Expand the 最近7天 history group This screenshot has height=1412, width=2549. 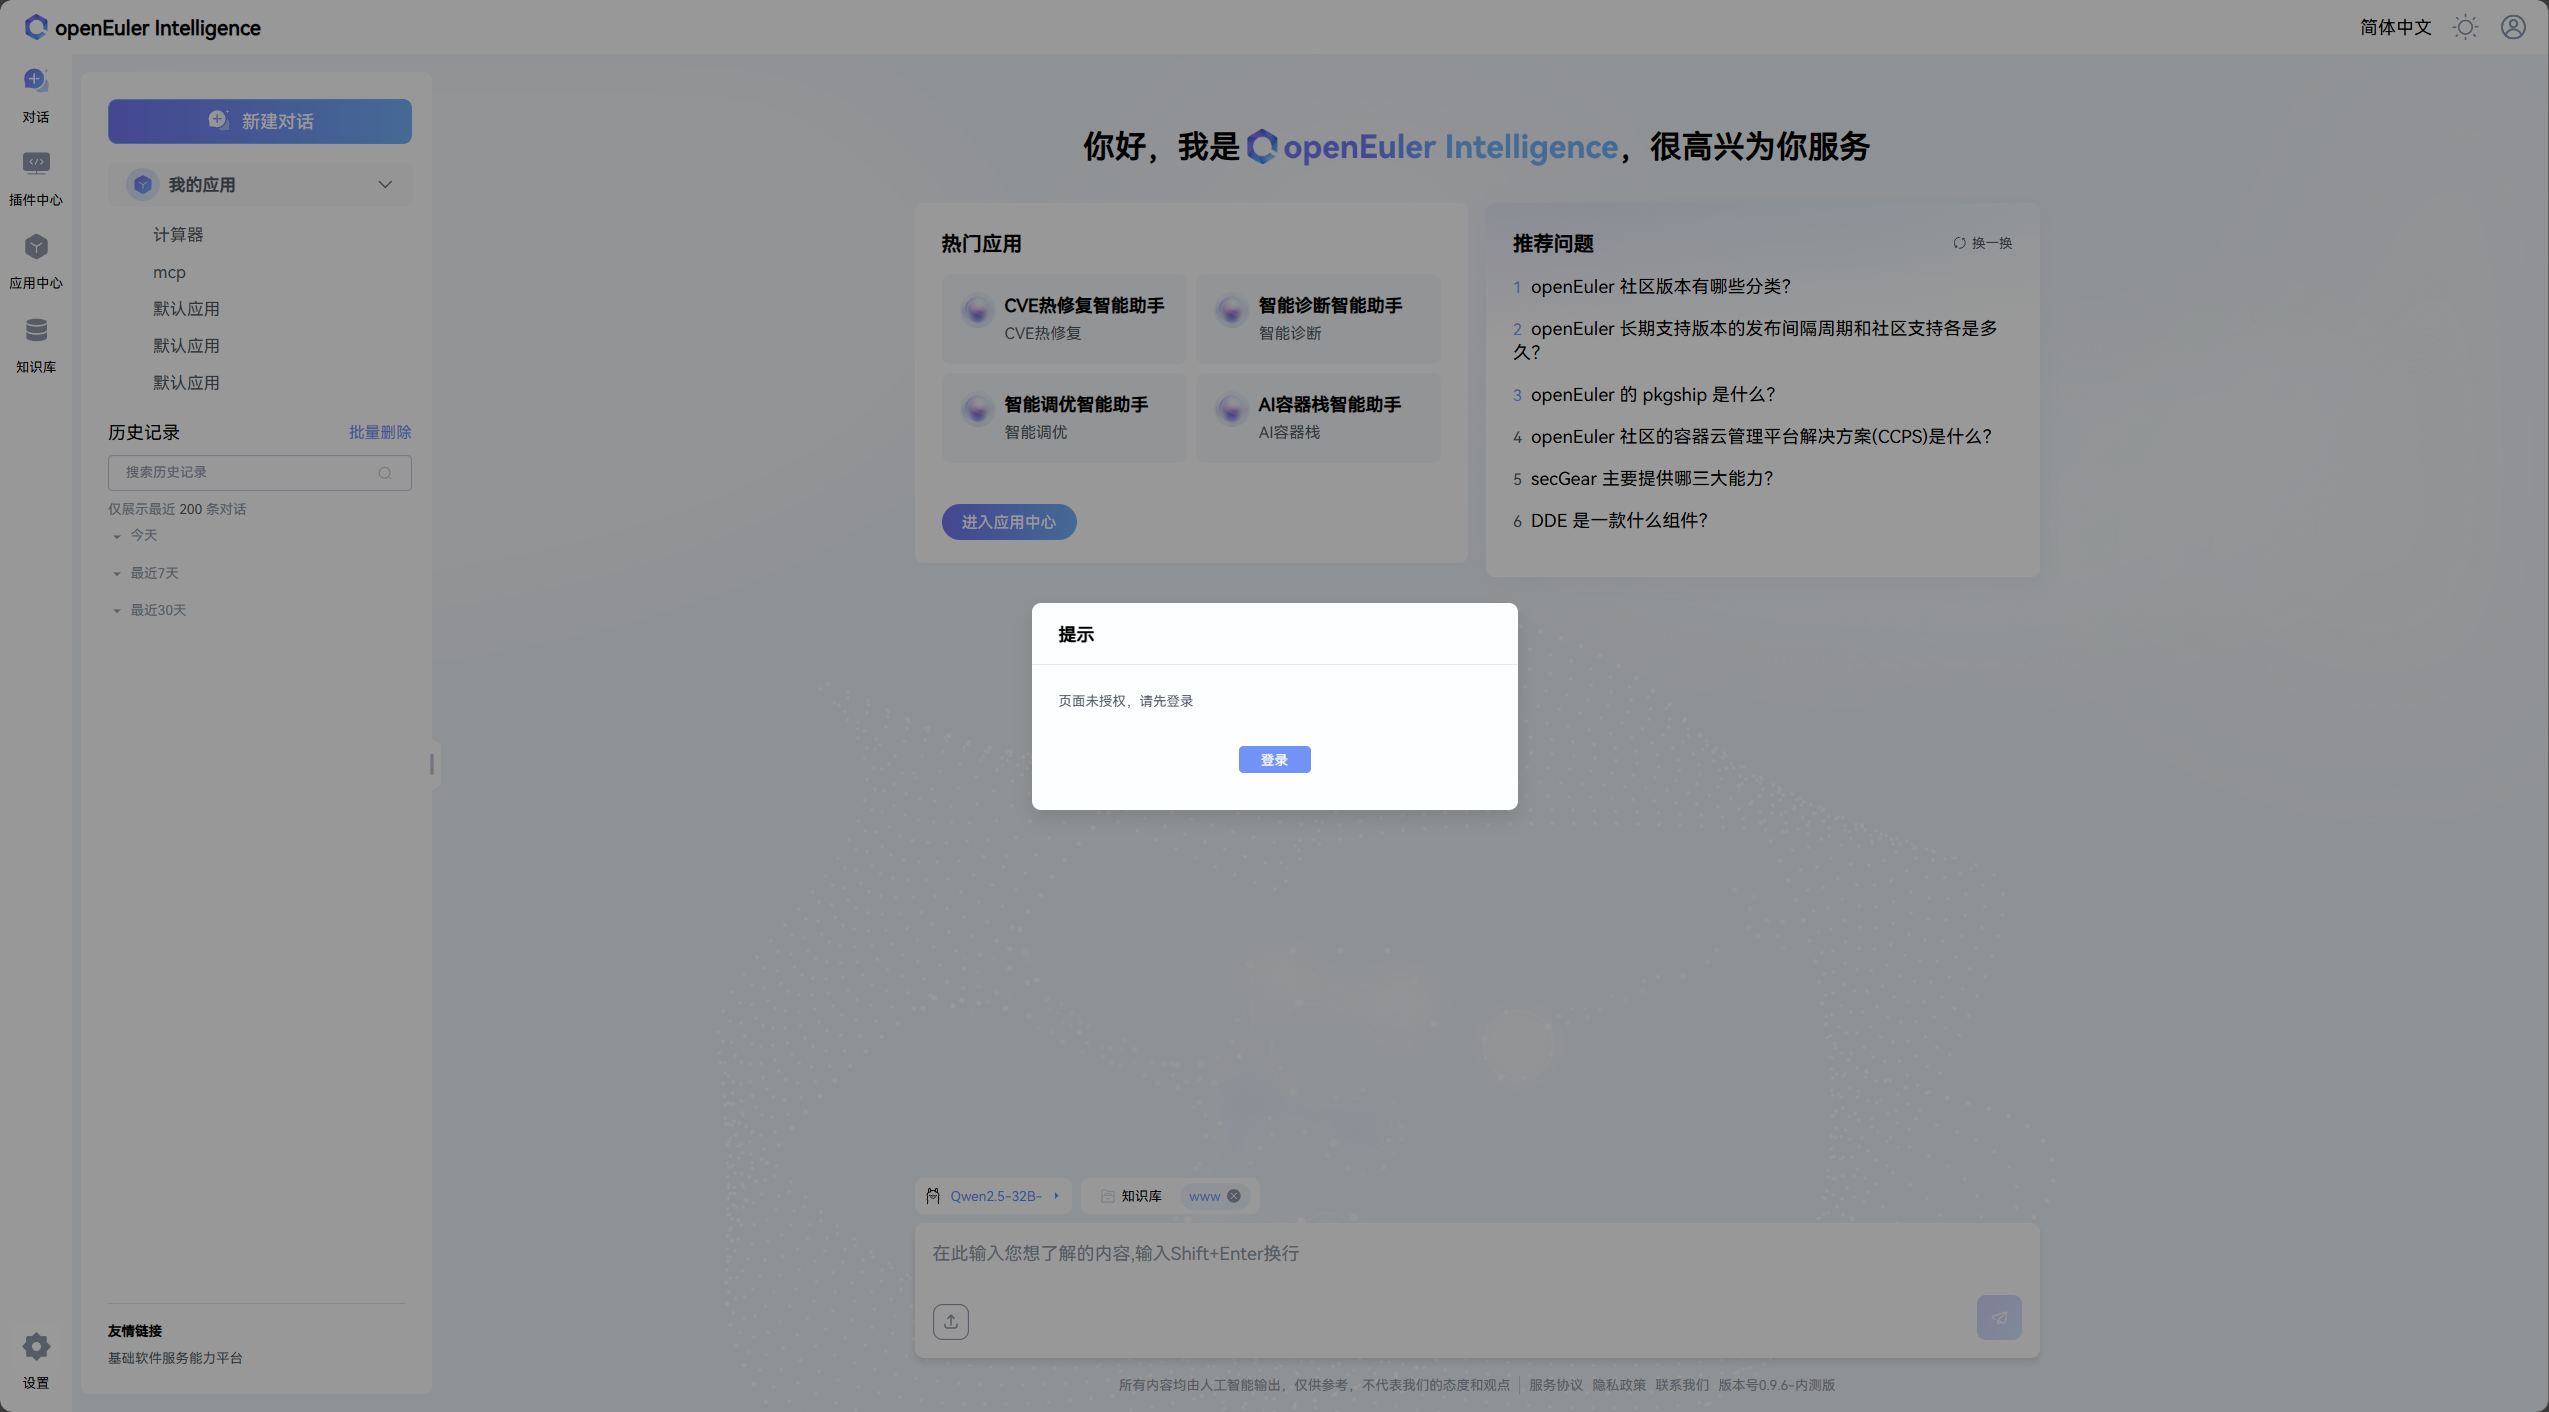click(x=153, y=573)
